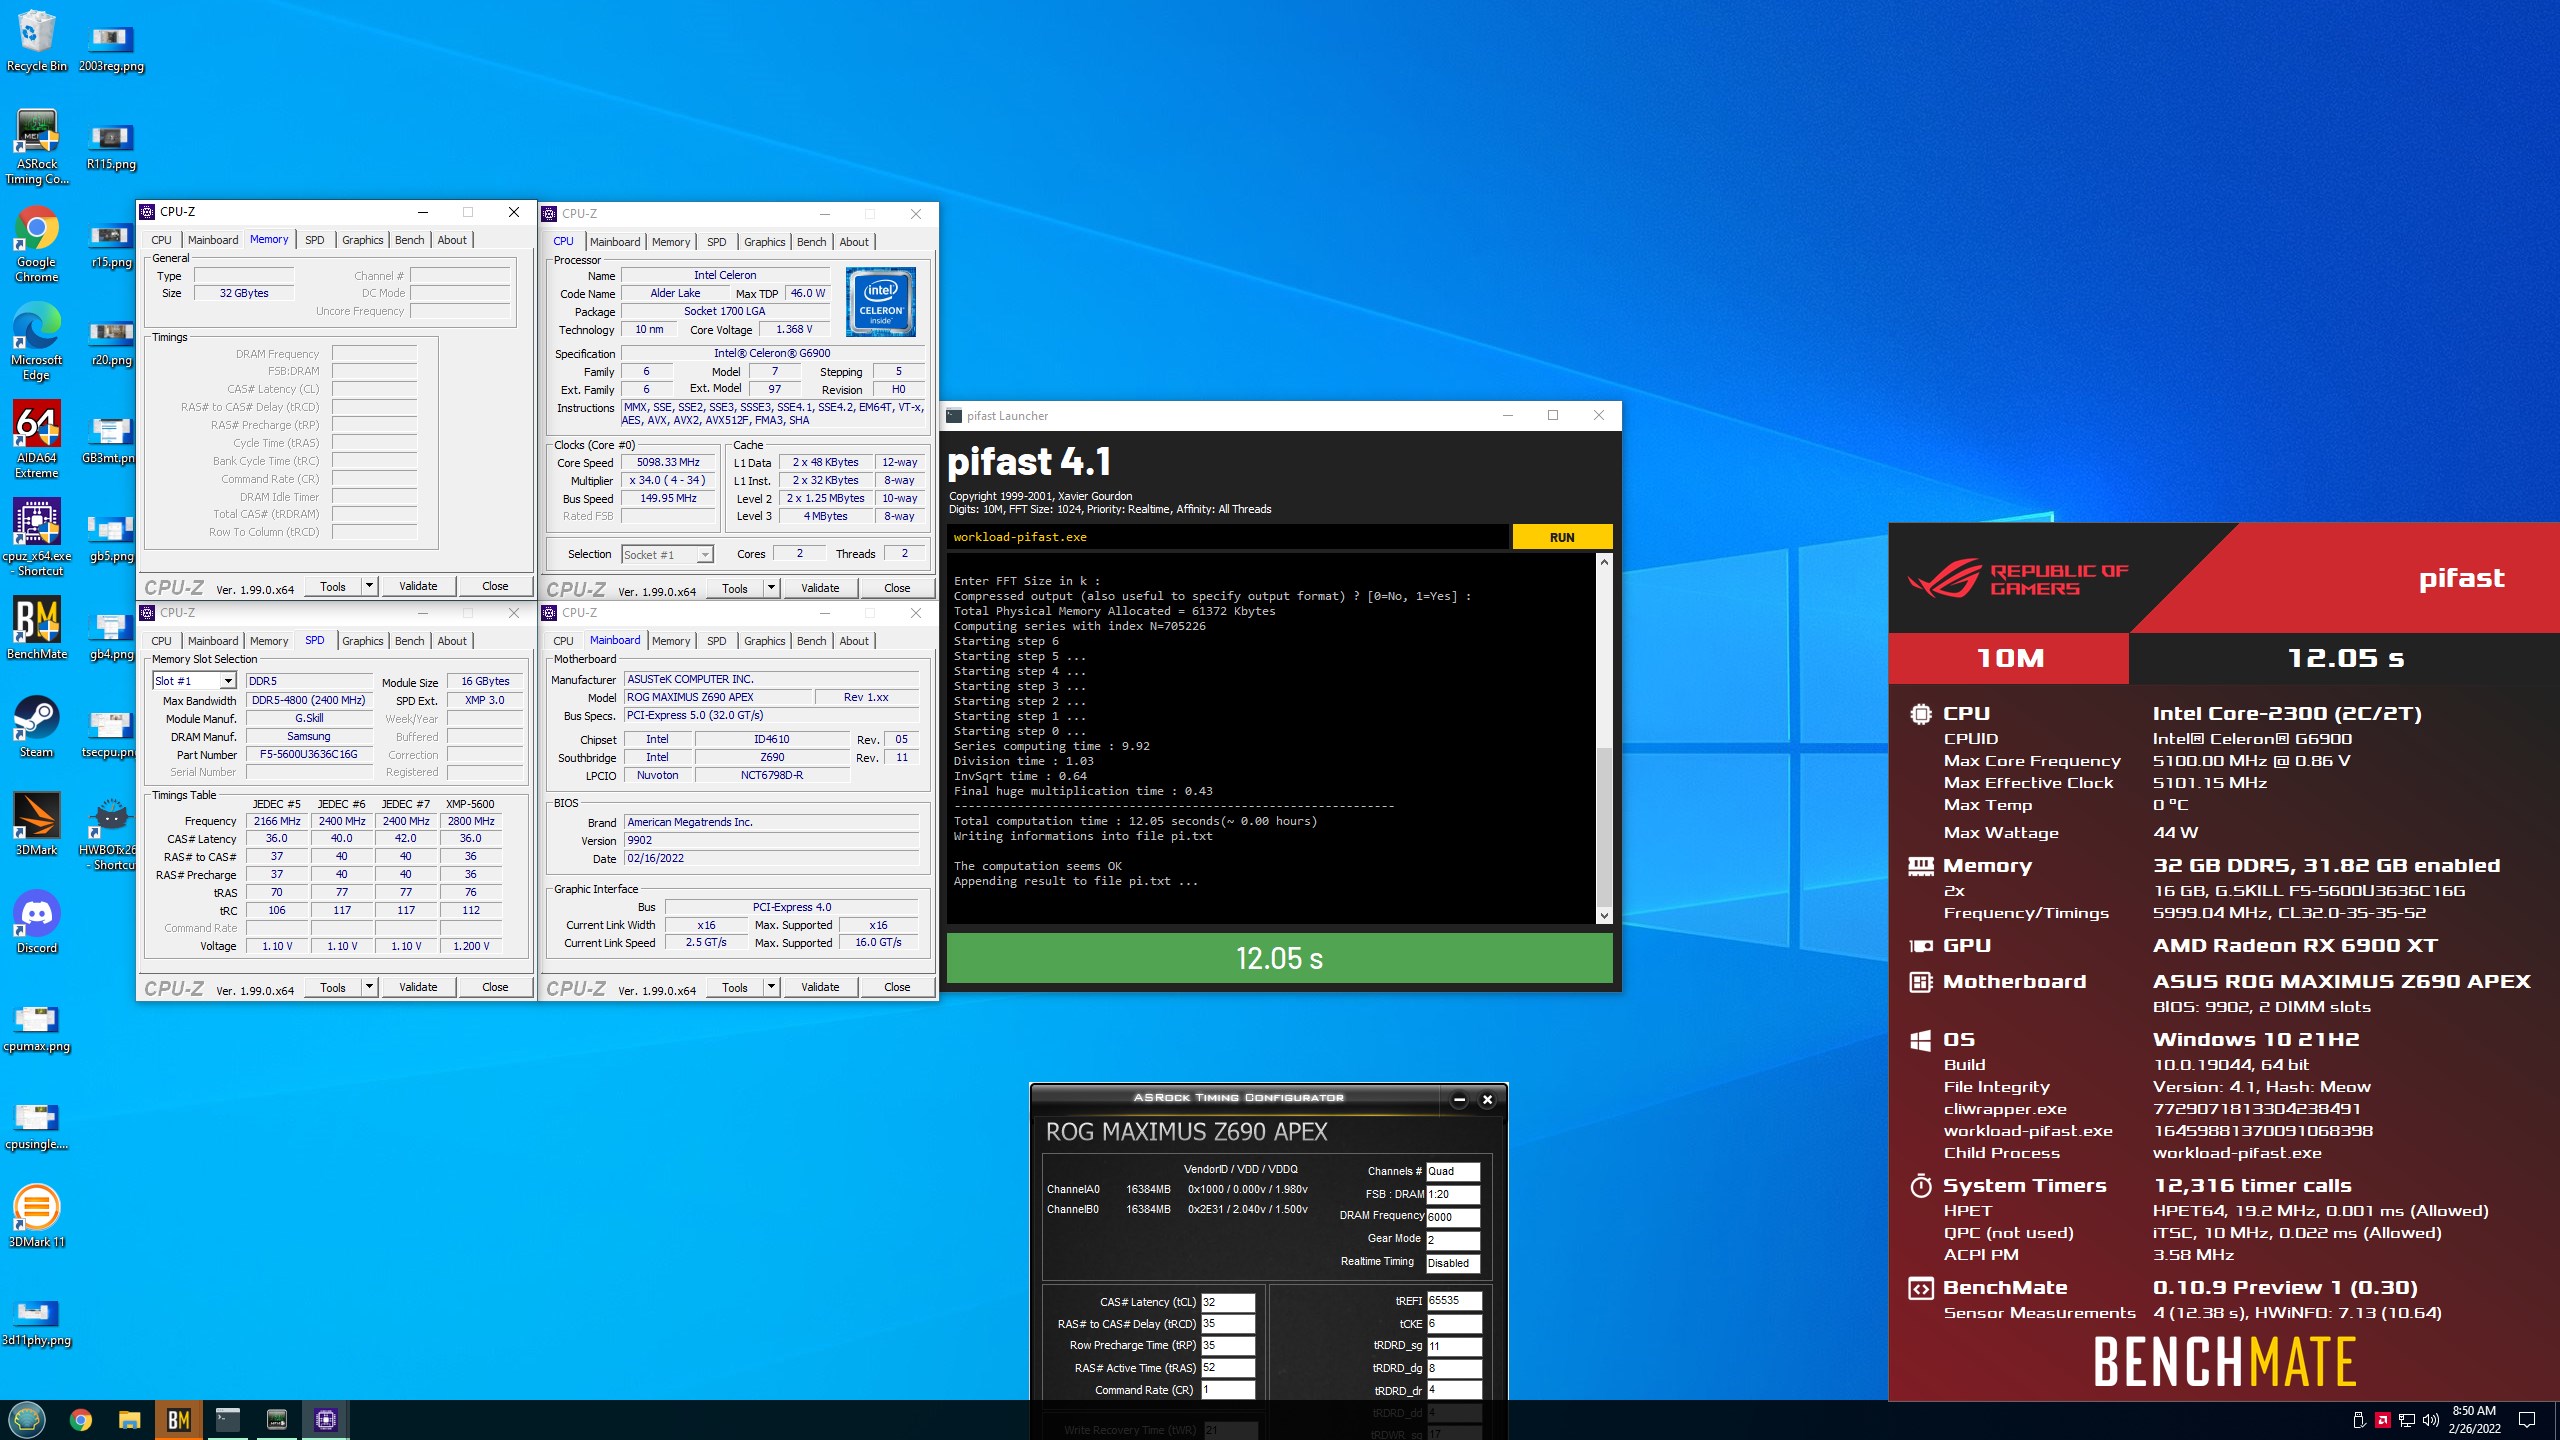2560x1440 pixels.
Task: Click Validate in CPU-Z Memory window
Action: [x=418, y=586]
